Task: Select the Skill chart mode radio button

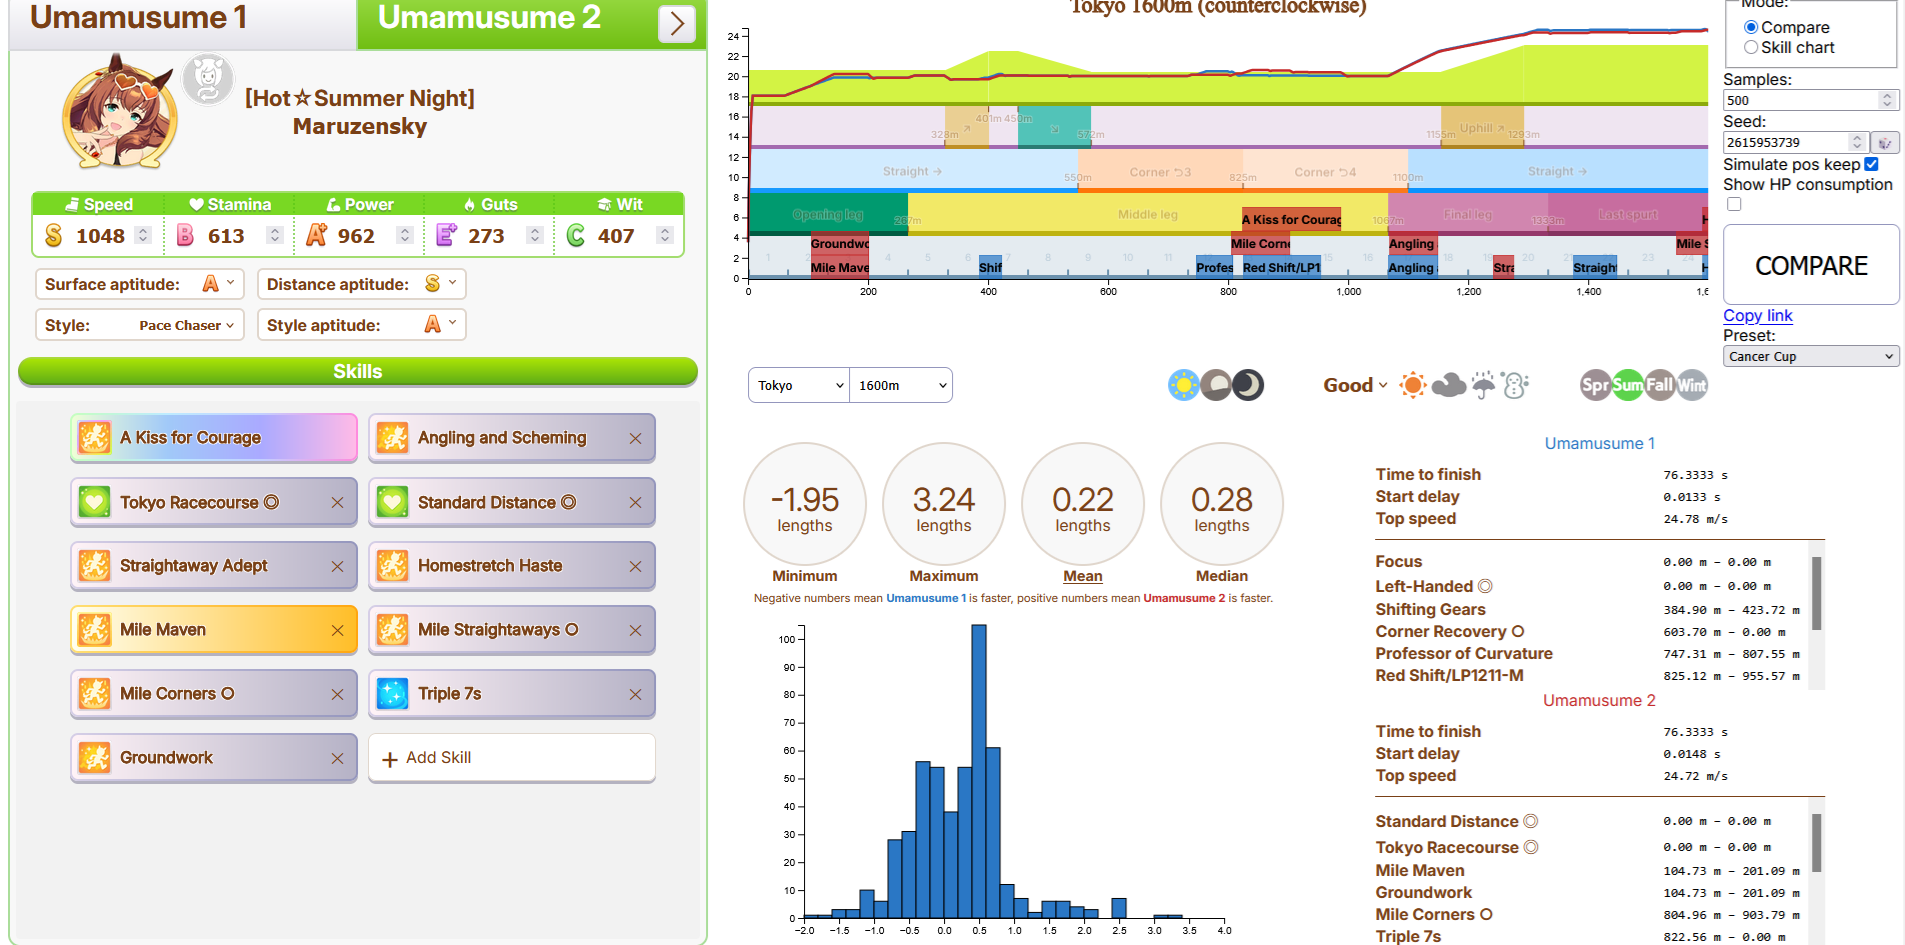Action: [1751, 47]
